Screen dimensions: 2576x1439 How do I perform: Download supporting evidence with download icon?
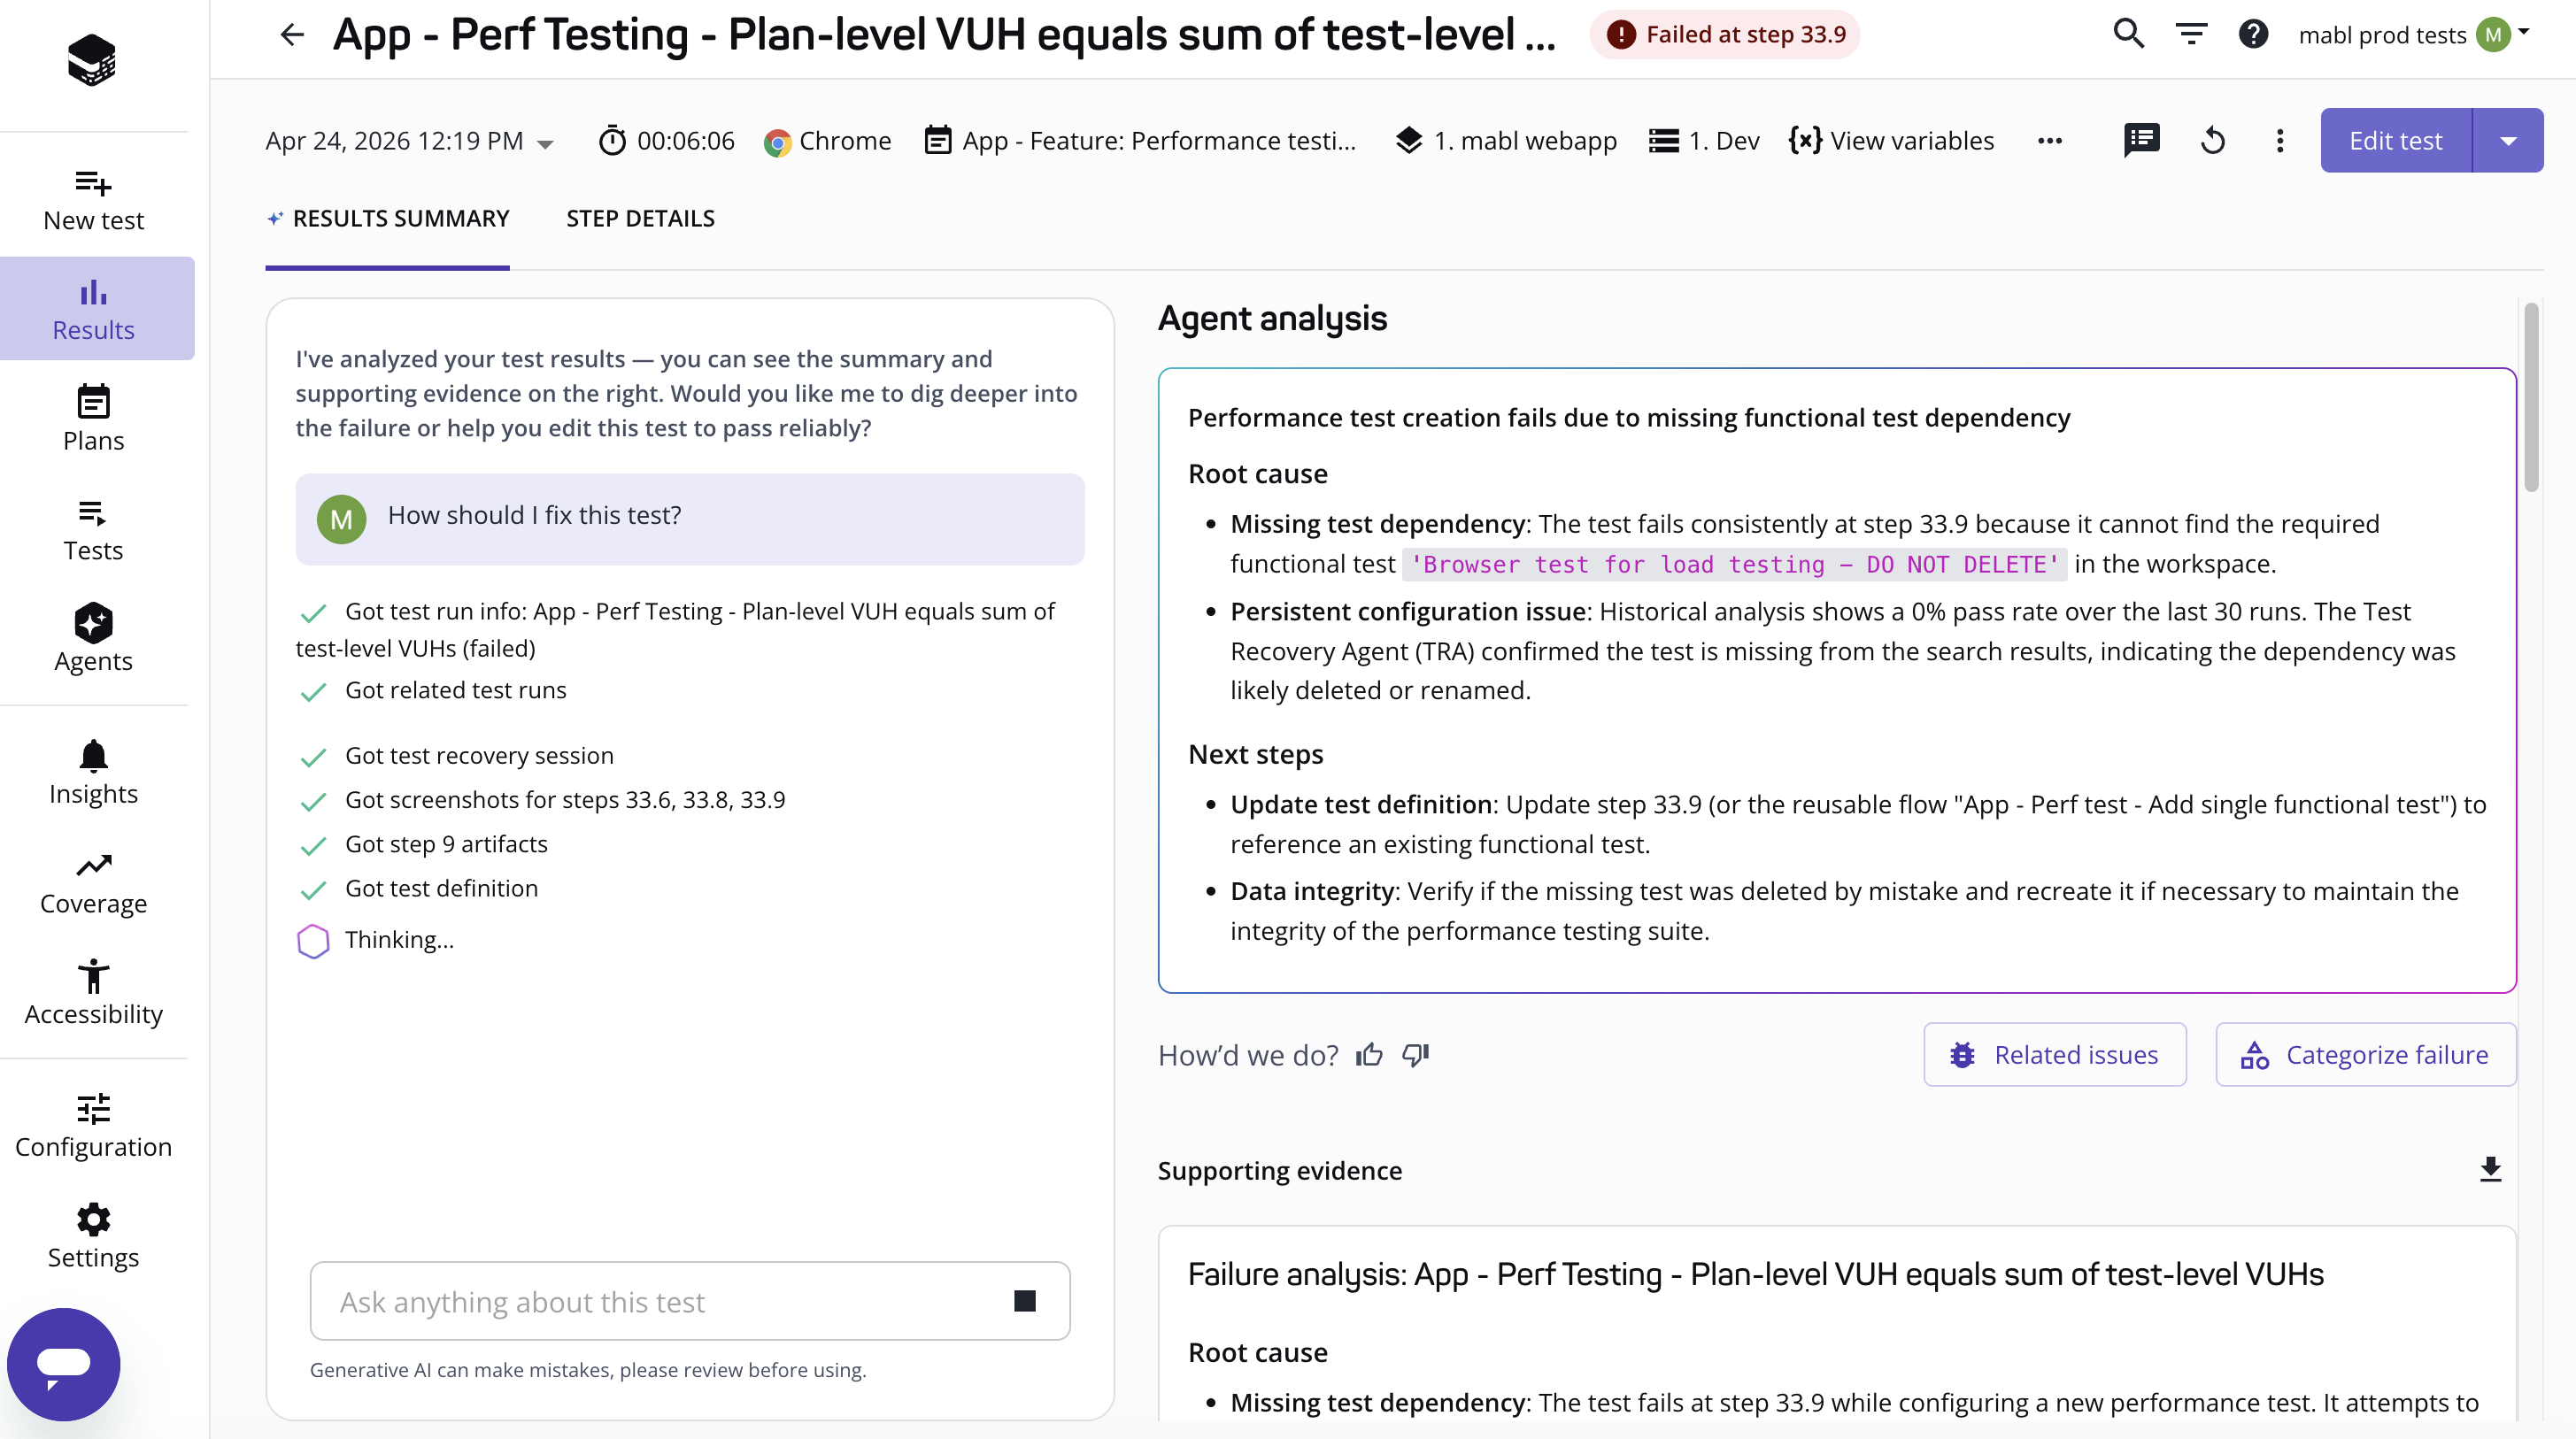tap(2490, 1169)
